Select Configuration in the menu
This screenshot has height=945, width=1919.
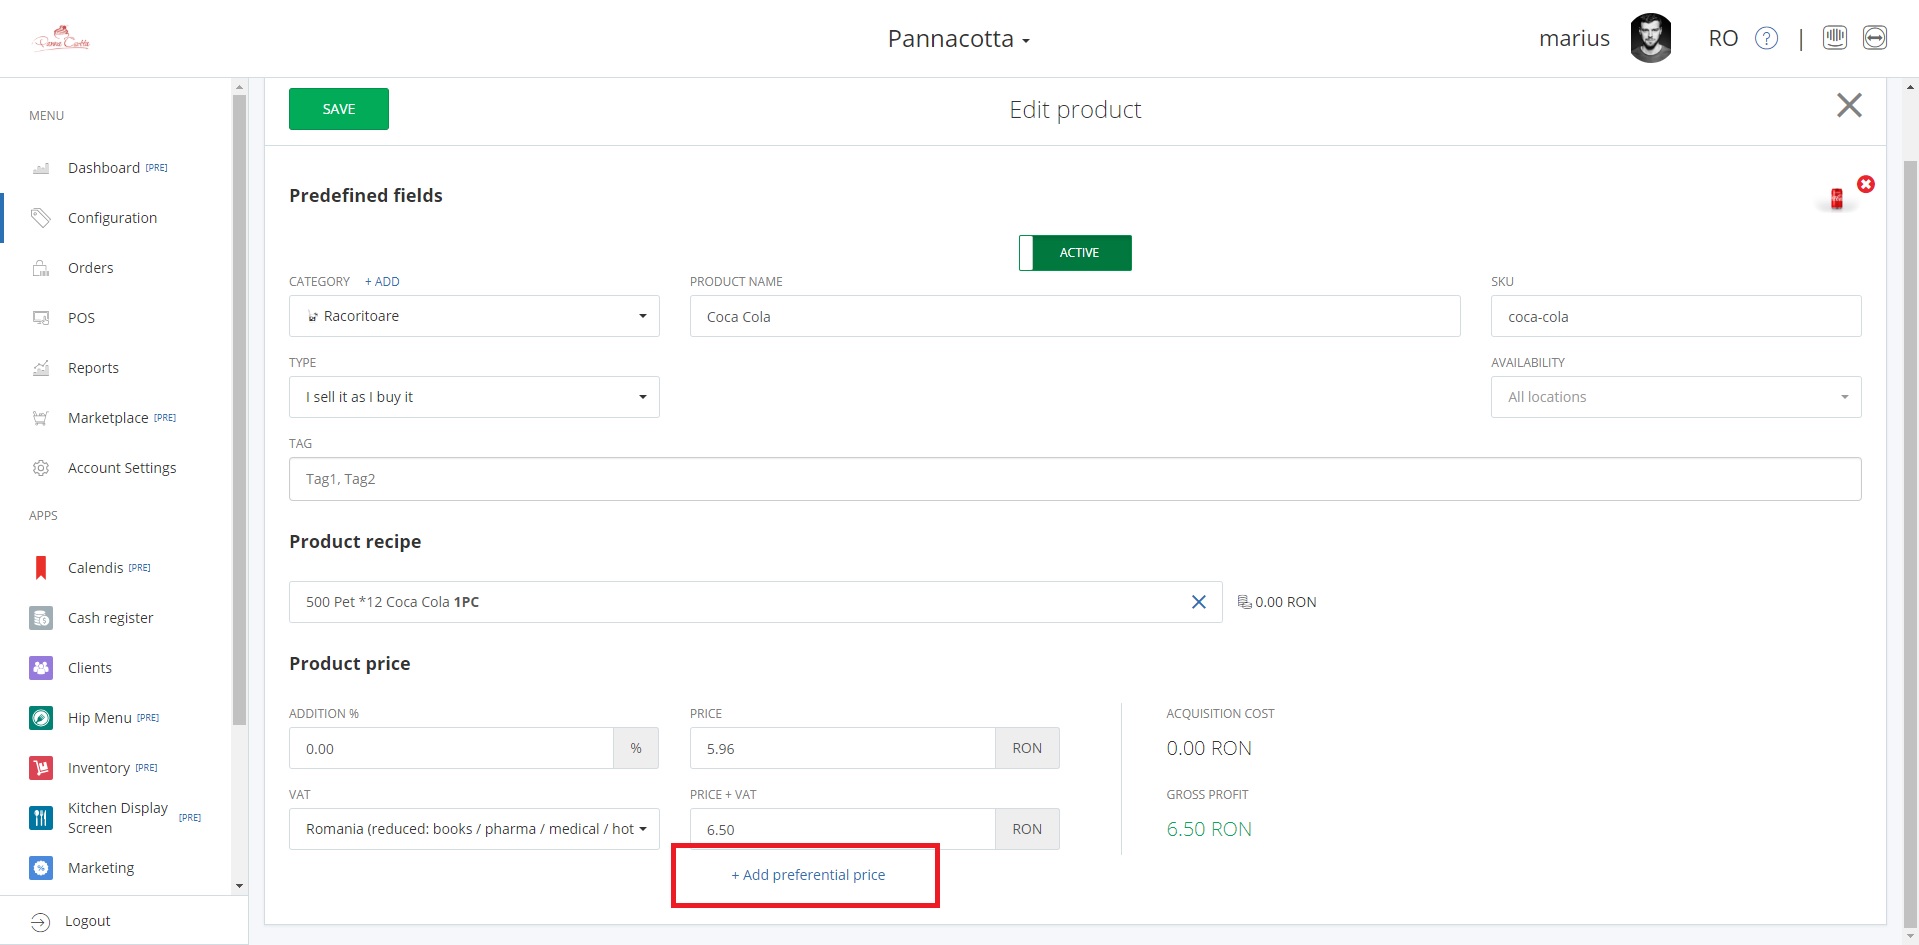112,218
